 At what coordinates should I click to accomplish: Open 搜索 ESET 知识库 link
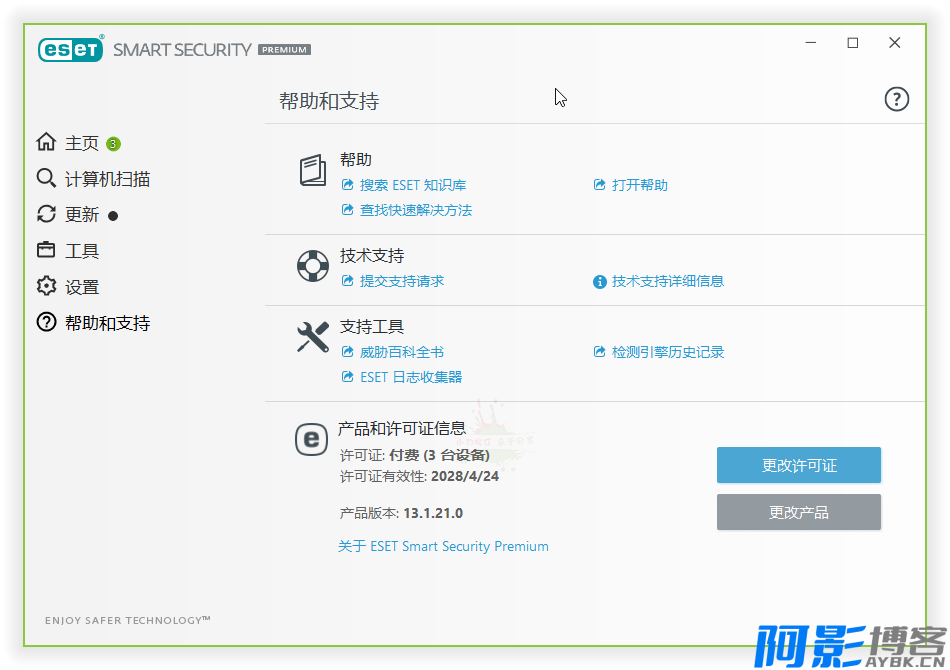click(413, 185)
